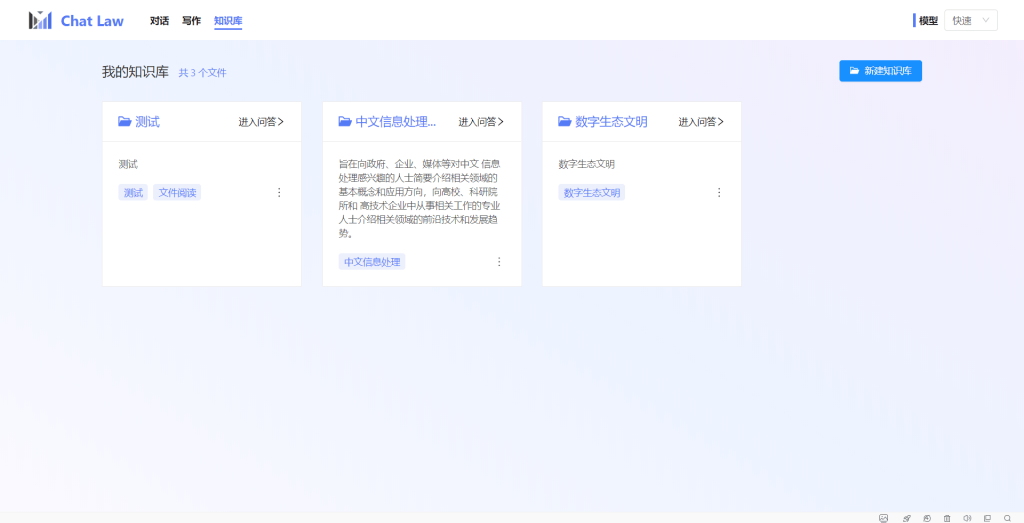Switch to the 写作 tab
The width and height of the screenshot is (1024, 523).
[191, 21]
